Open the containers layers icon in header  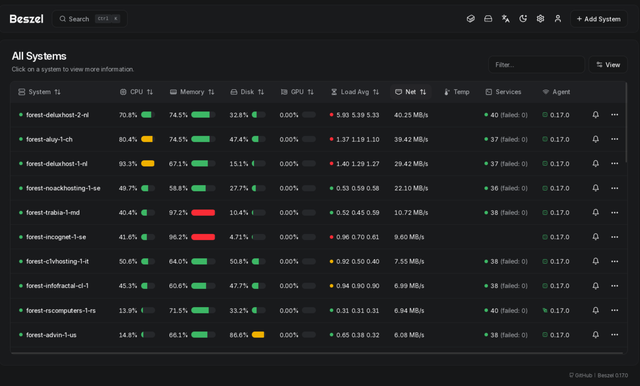(x=471, y=19)
